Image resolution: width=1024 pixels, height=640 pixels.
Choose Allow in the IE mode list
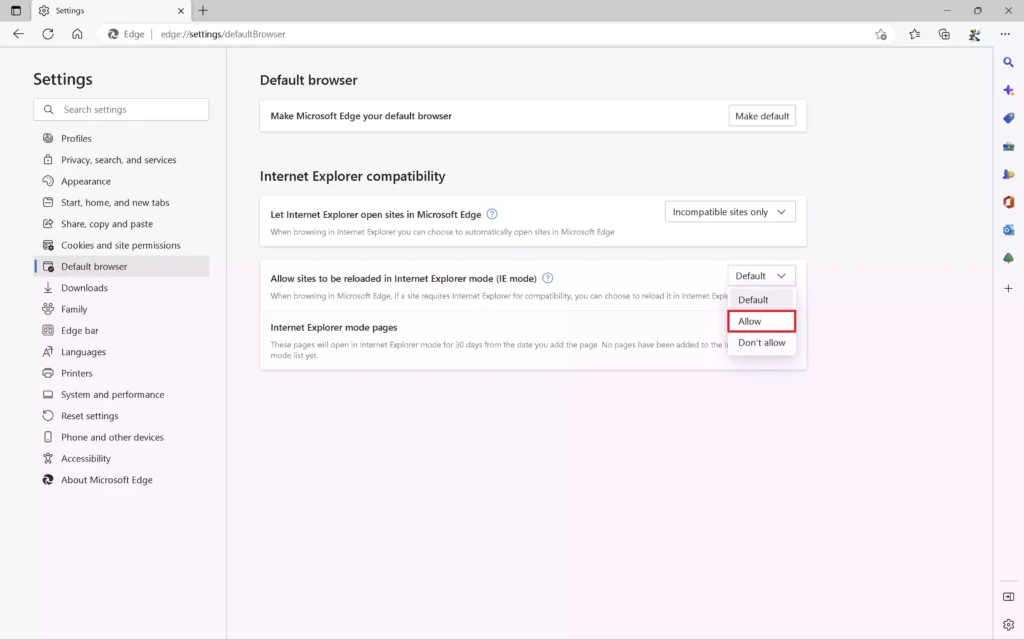coord(761,321)
